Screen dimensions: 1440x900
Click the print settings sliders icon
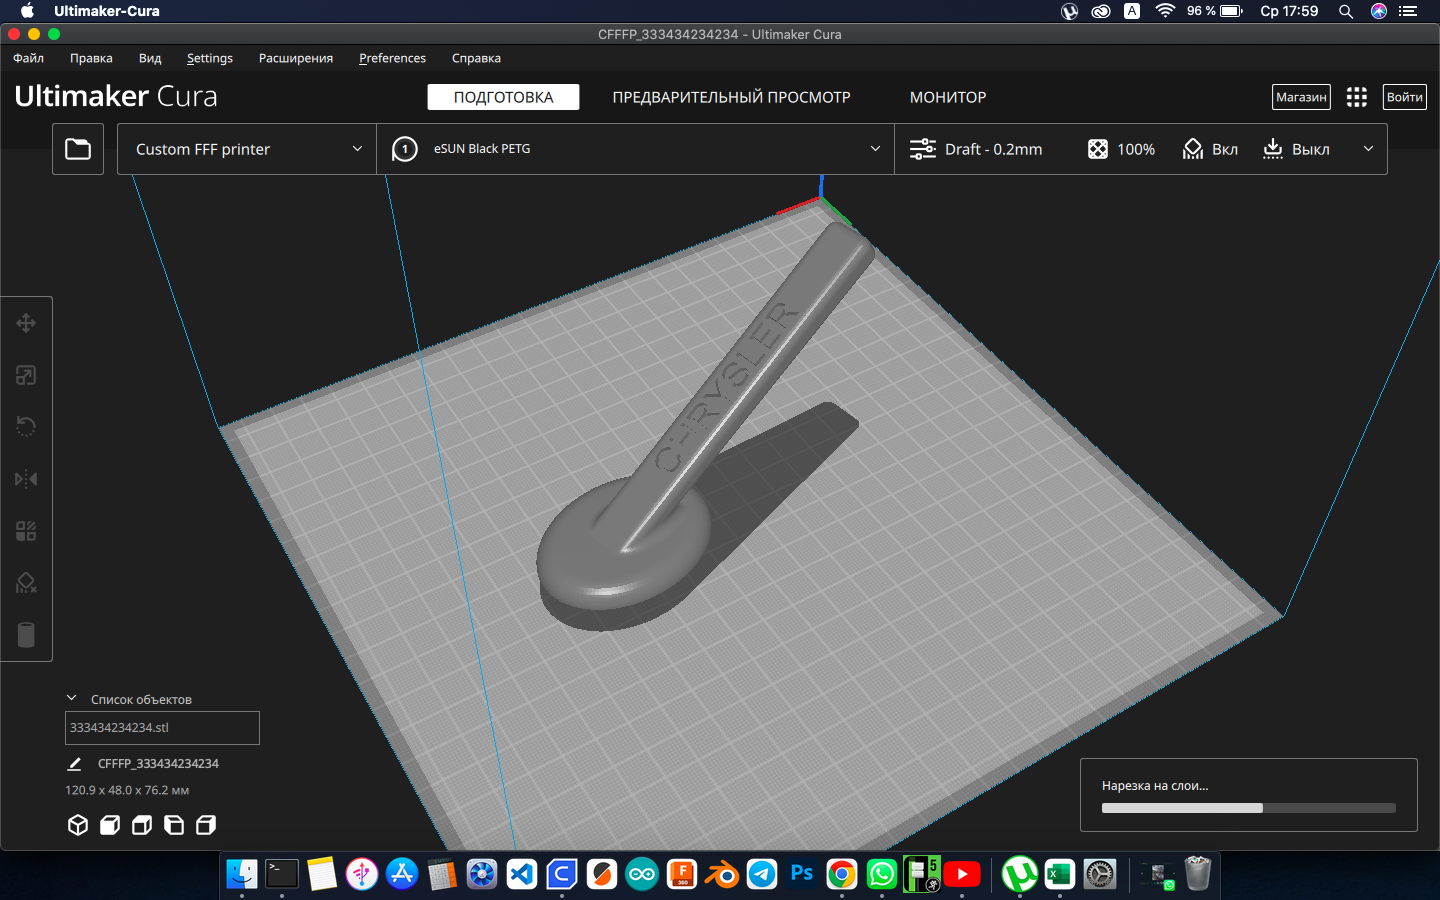(923, 149)
